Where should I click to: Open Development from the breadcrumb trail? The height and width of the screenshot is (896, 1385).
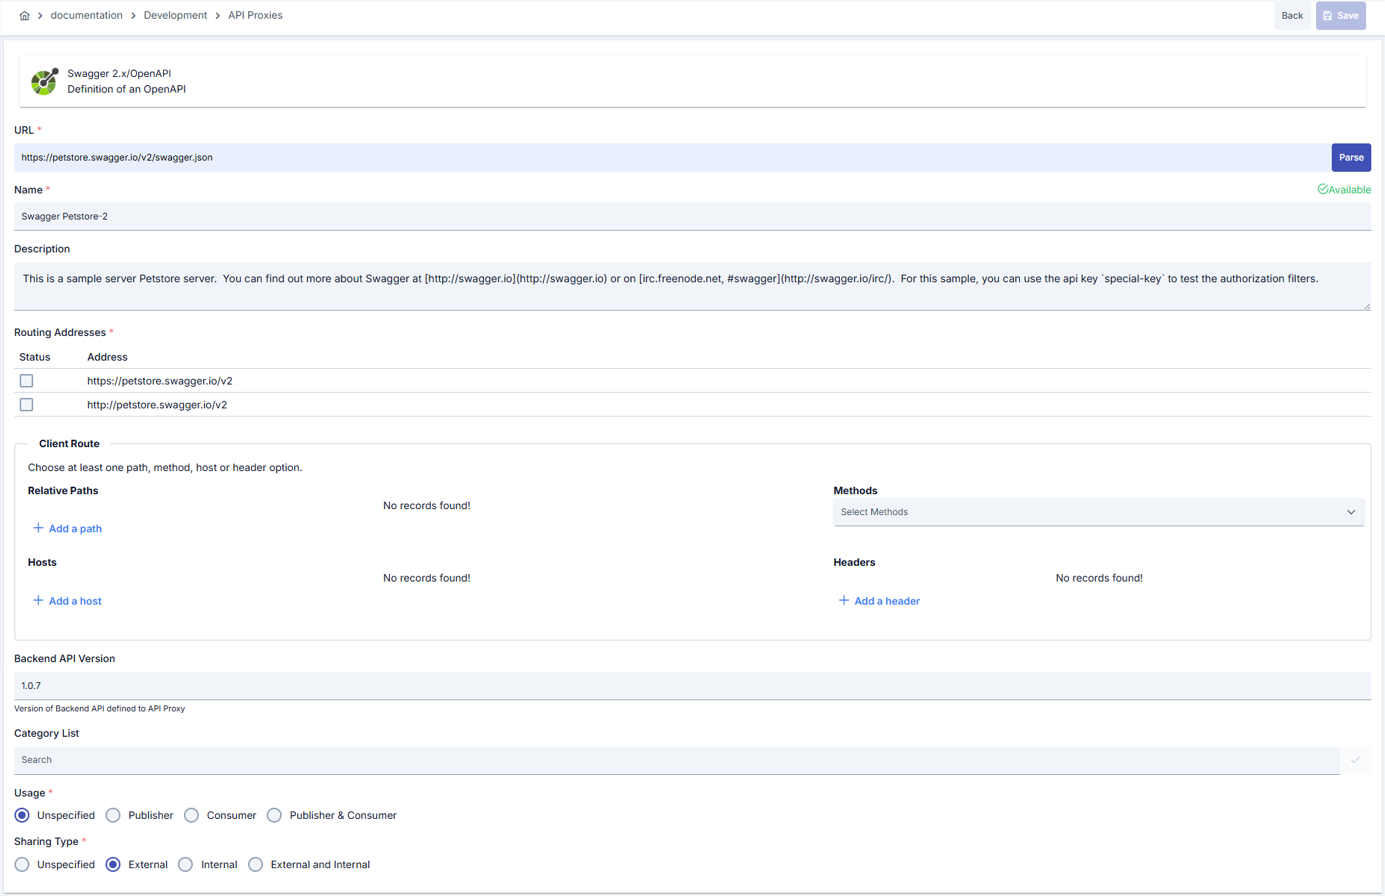click(x=175, y=15)
